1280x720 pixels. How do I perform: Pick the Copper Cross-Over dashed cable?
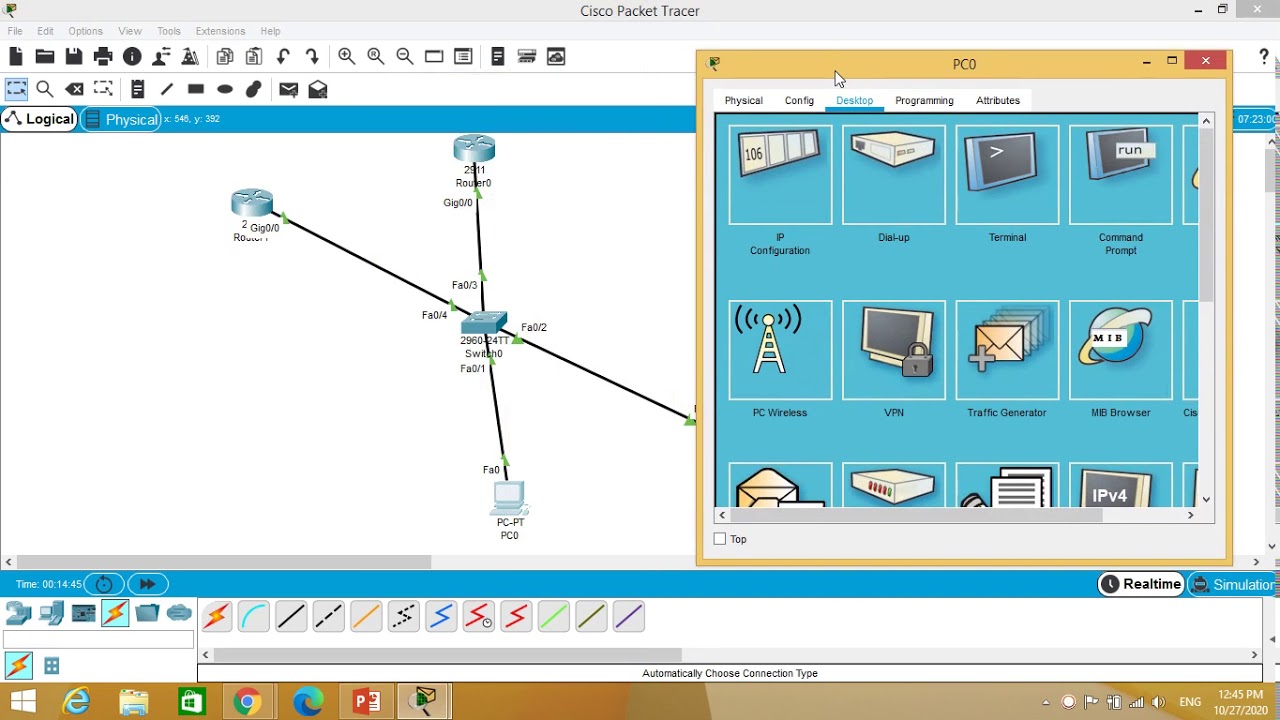(328, 616)
